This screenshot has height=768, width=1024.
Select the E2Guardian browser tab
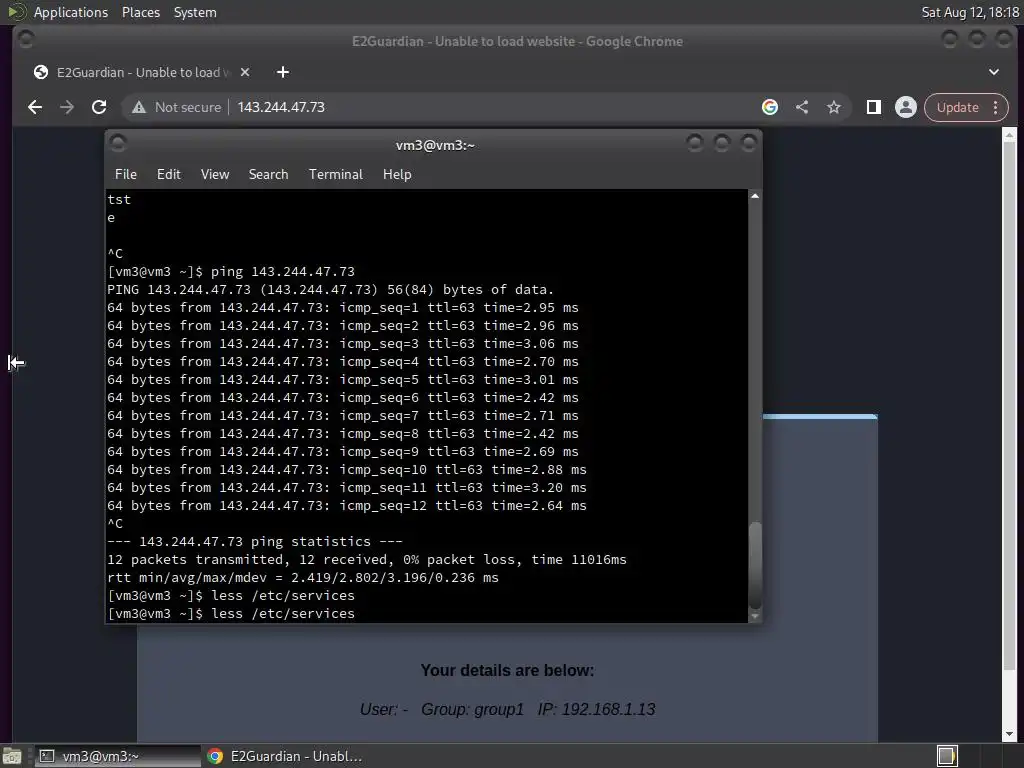point(142,72)
